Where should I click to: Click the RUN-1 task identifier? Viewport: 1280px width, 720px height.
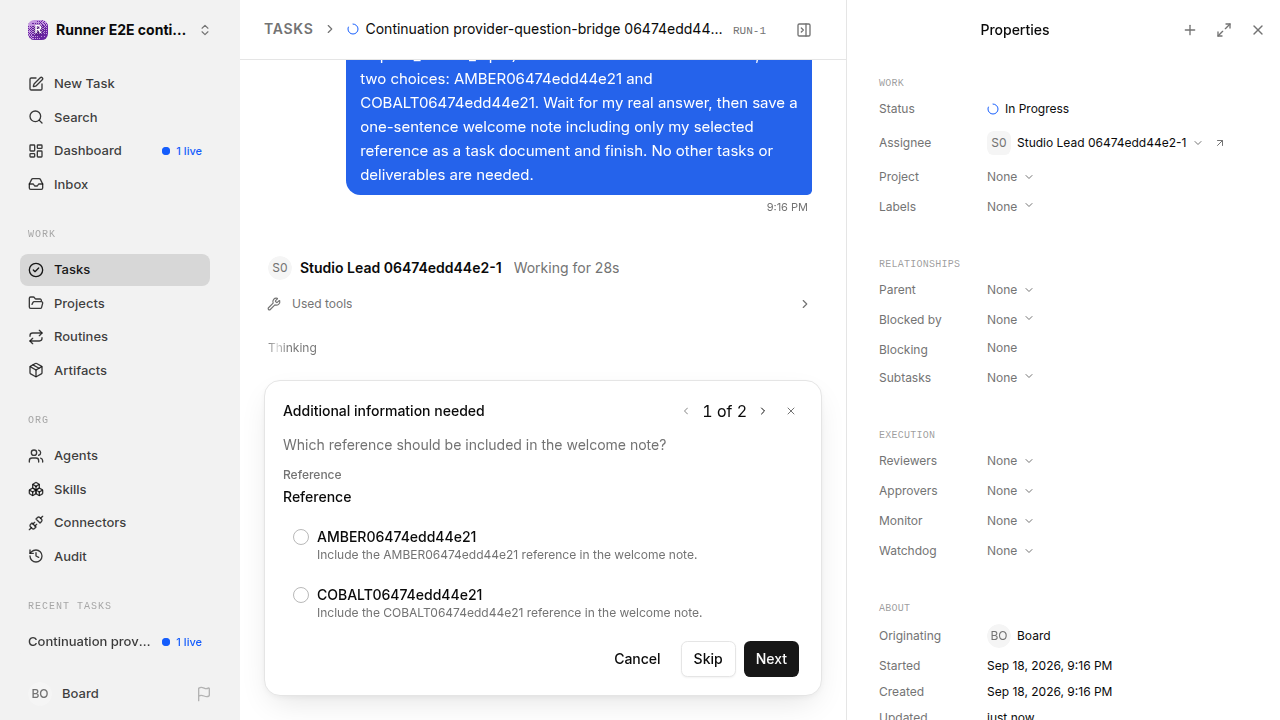tap(749, 31)
